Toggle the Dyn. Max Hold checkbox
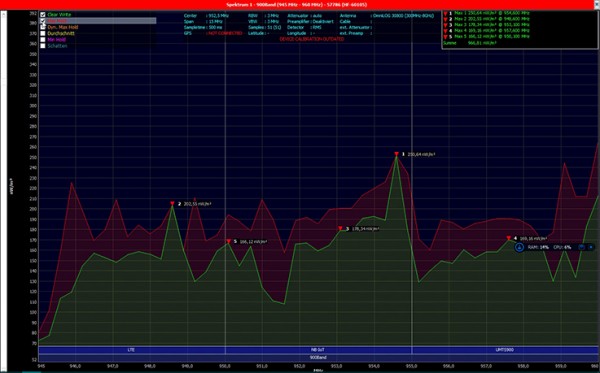 pos(43,27)
